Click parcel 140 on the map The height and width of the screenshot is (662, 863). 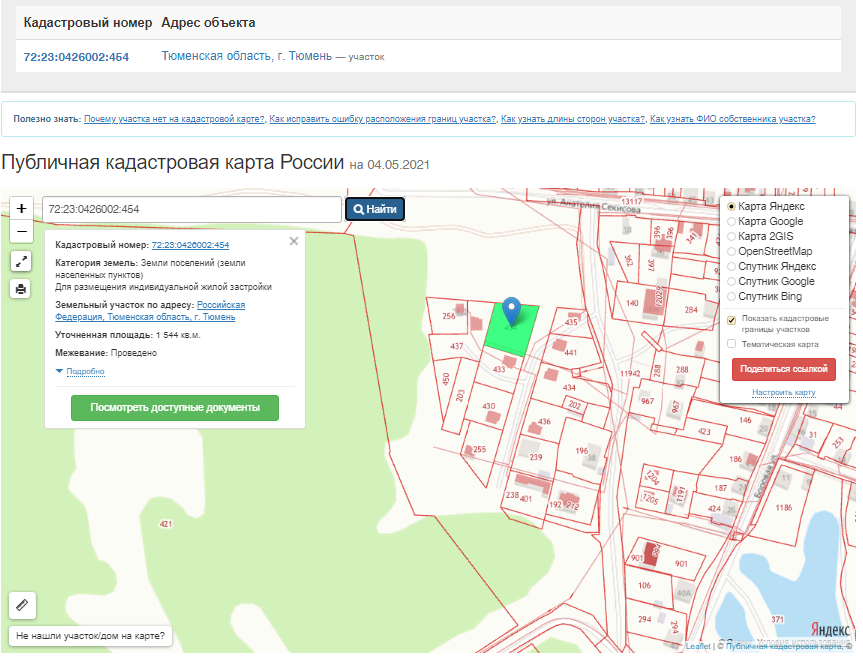pos(632,303)
